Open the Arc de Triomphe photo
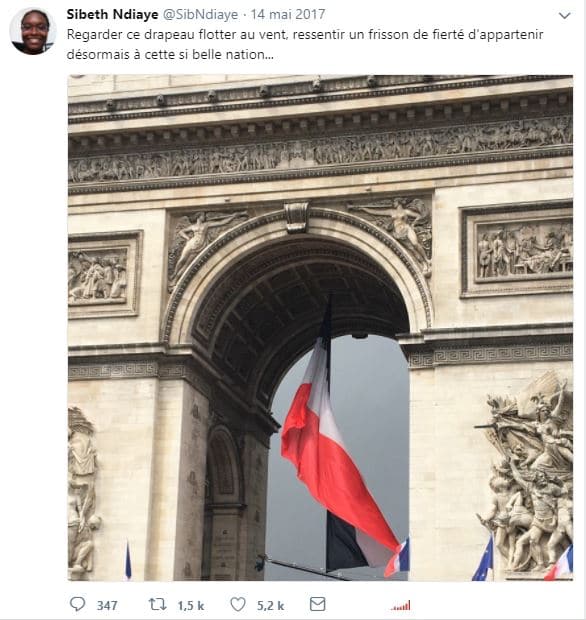This screenshot has width=586, height=620. (x=320, y=328)
